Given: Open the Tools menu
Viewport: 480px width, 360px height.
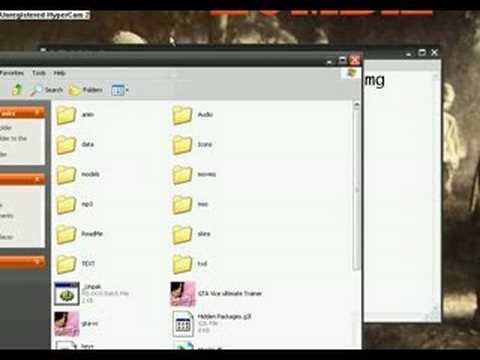Looking at the screenshot, I should (x=39, y=73).
